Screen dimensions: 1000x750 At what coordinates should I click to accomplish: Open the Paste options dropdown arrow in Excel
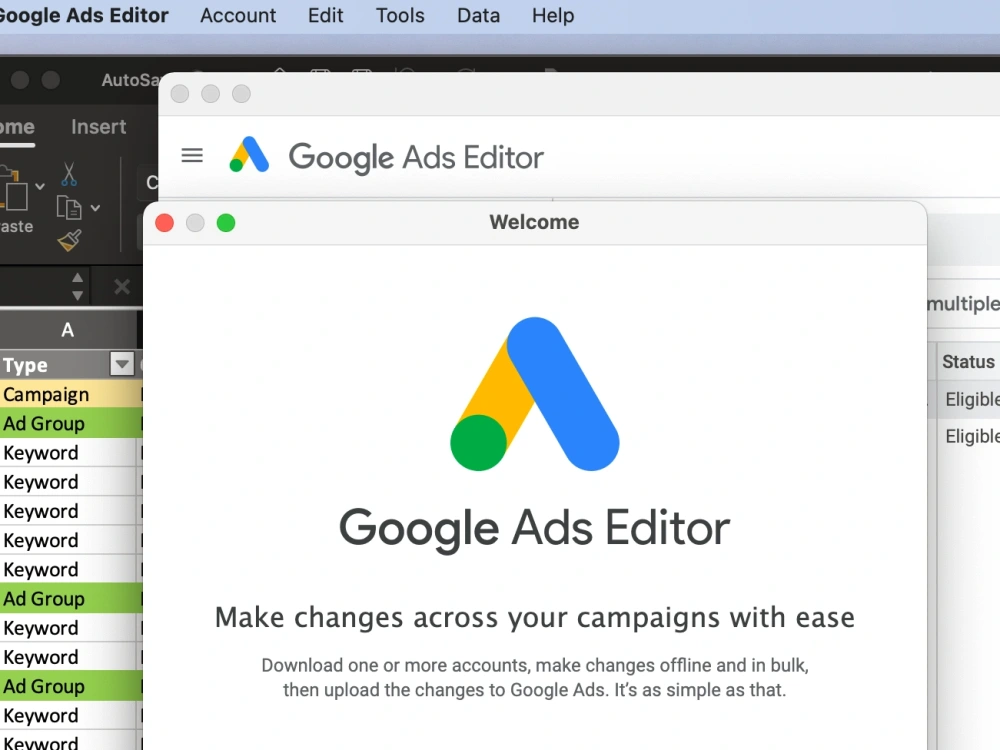click(x=40, y=186)
